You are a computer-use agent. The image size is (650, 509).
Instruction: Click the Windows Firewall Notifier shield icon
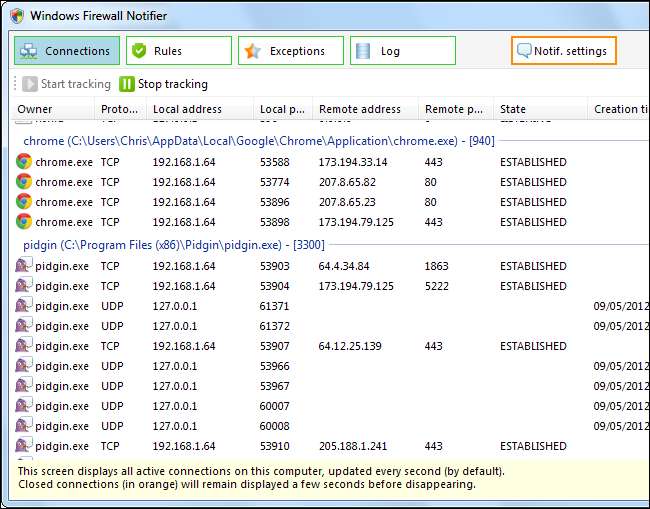click(x=16, y=16)
